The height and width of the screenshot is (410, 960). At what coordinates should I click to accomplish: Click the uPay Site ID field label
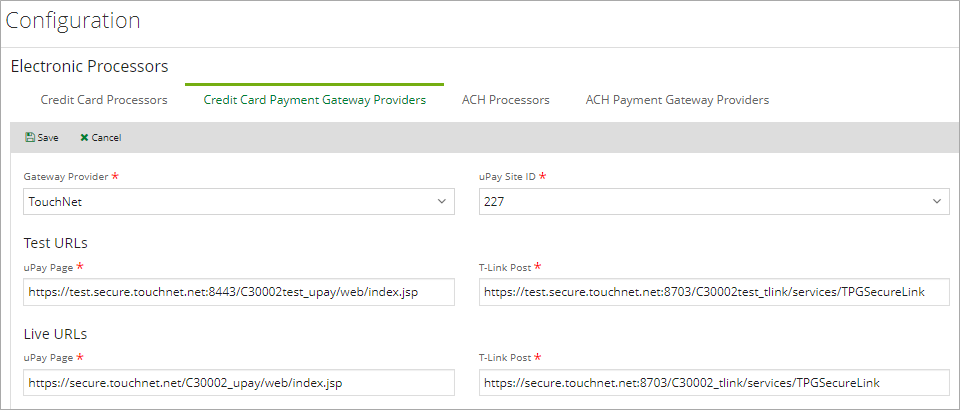508,176
